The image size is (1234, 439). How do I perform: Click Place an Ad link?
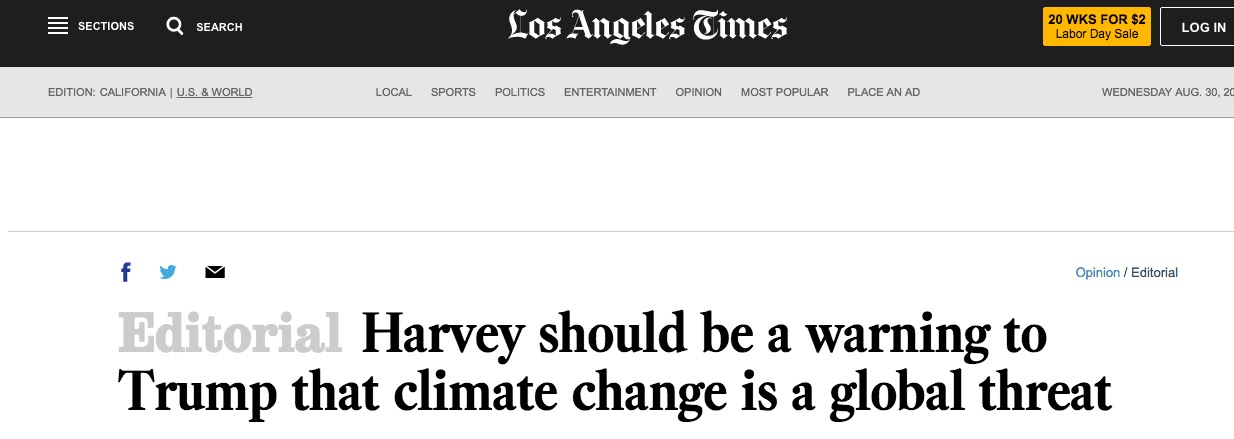pyautogui.click(x=883, y=92)
